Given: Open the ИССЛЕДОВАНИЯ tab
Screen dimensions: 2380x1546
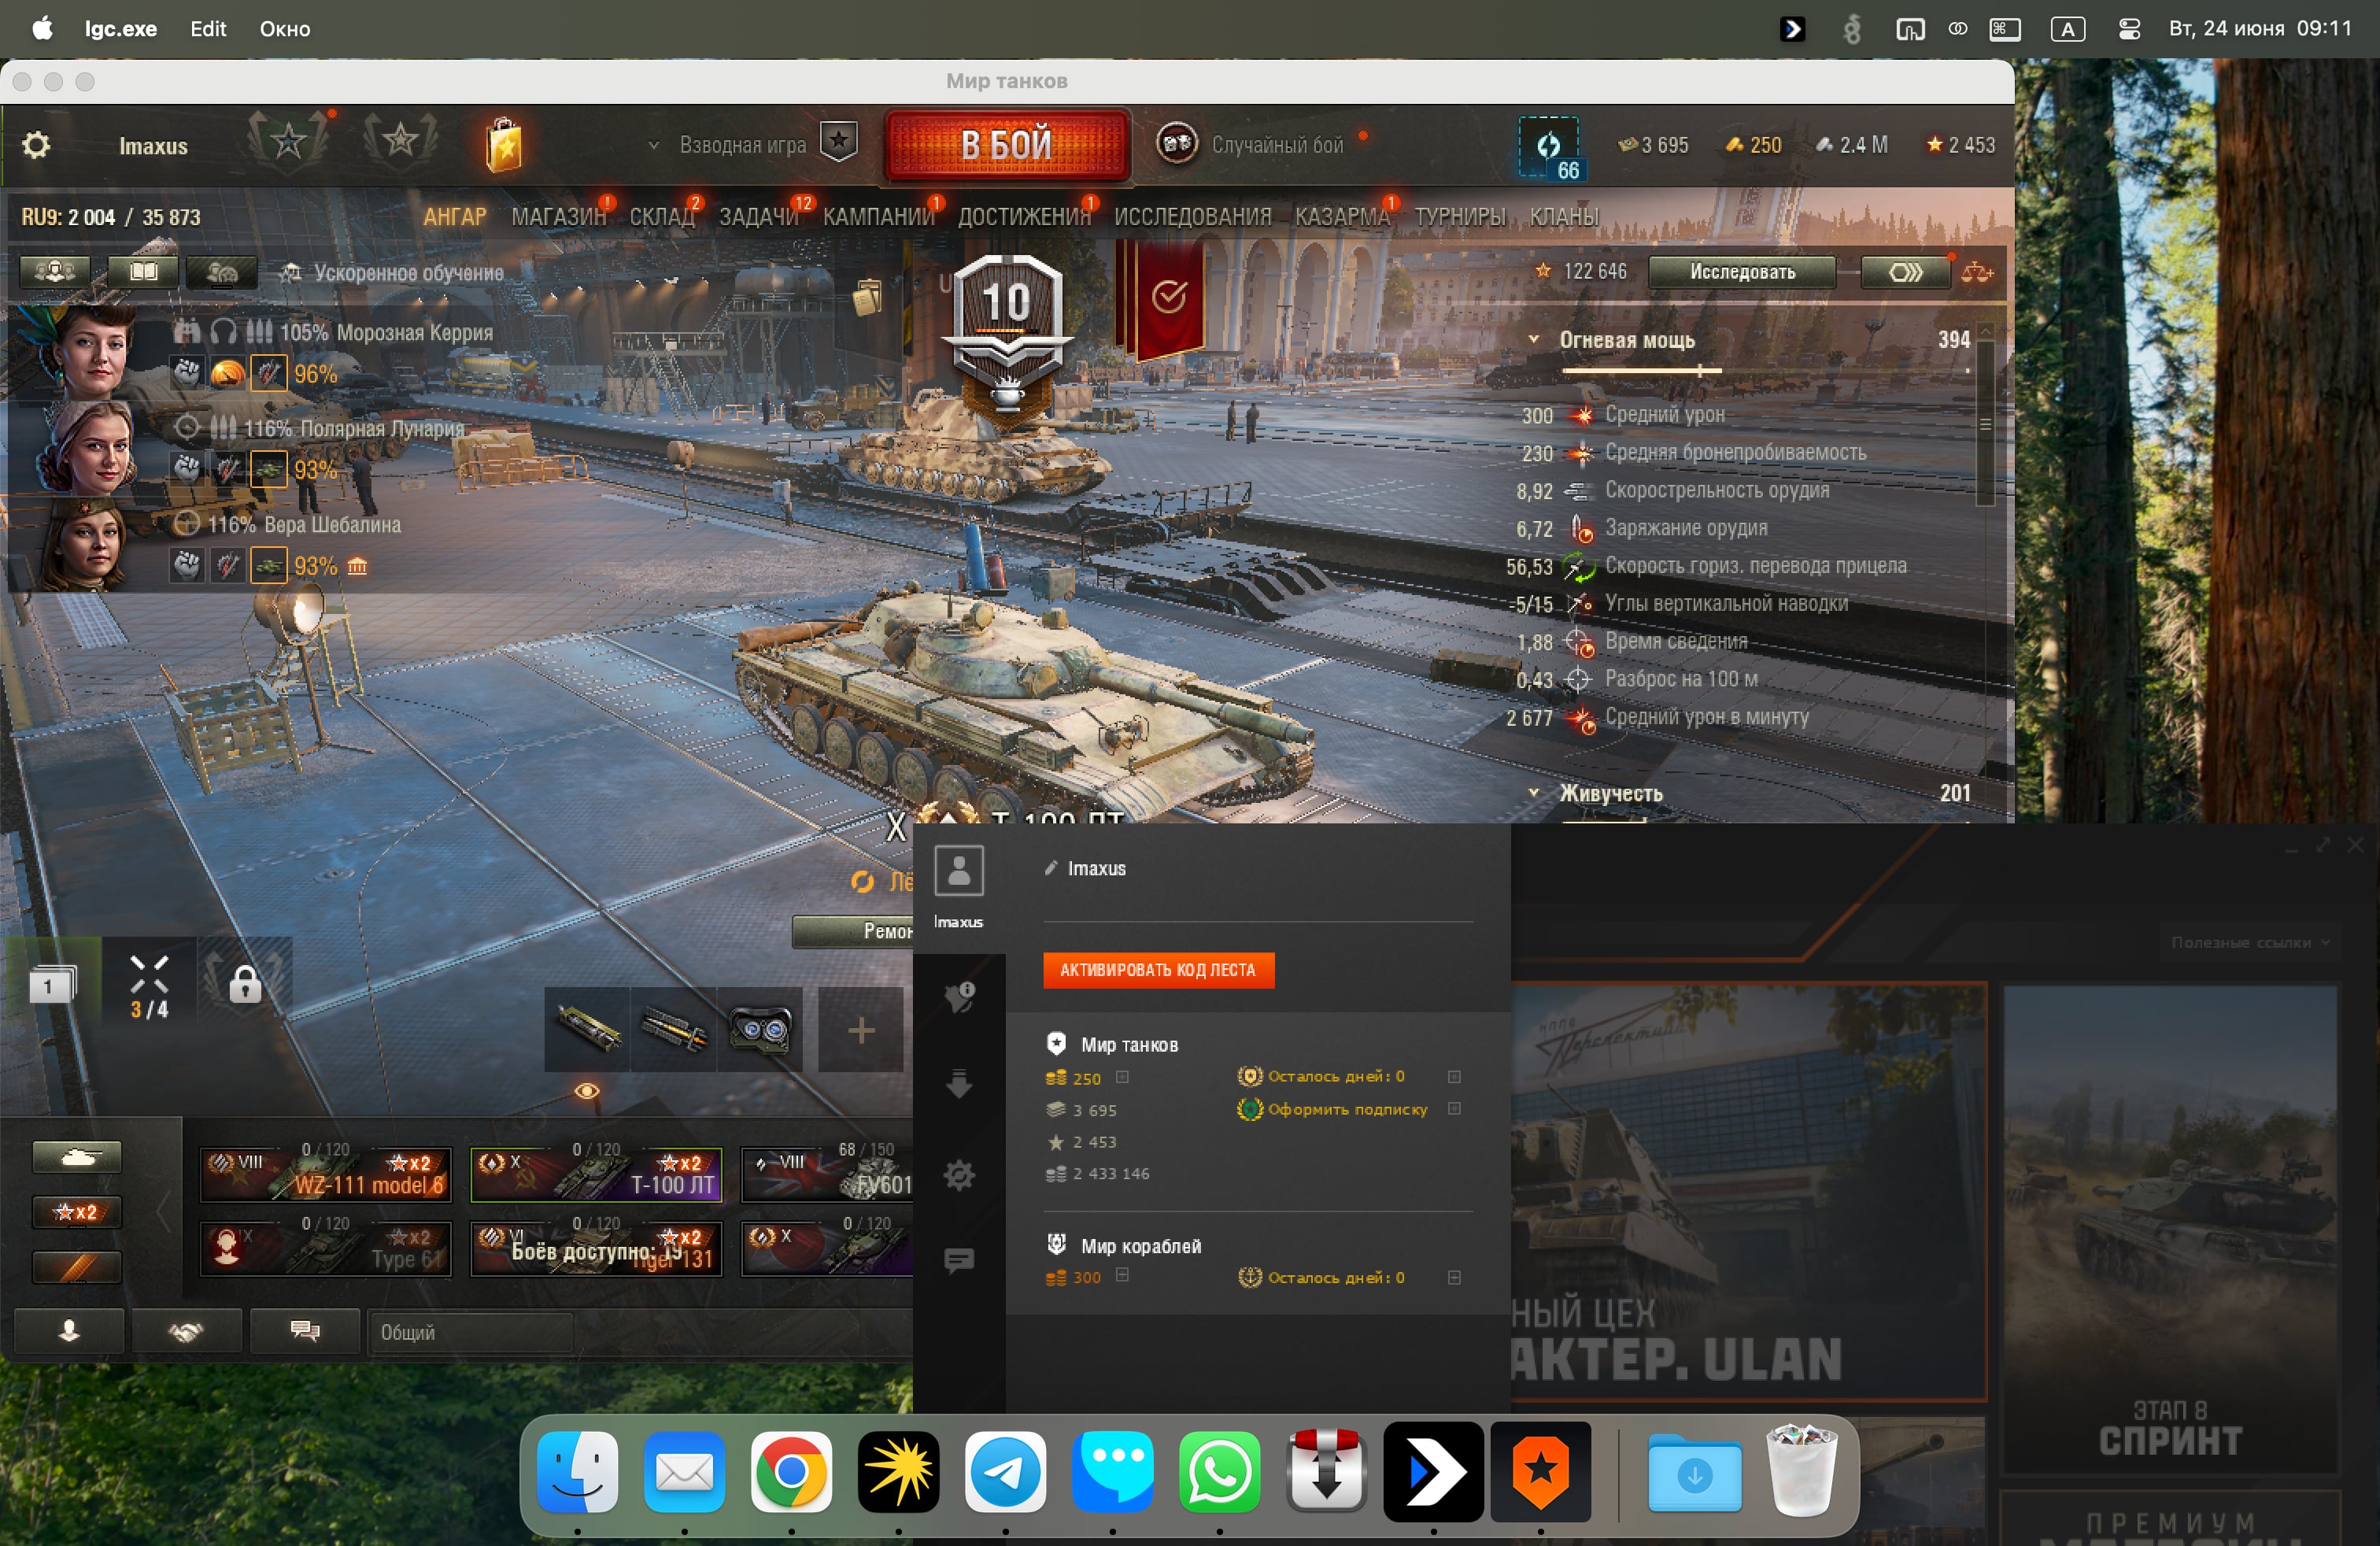Looking at the screenshot, I should pyautogui.click(x=1192, y=217).
